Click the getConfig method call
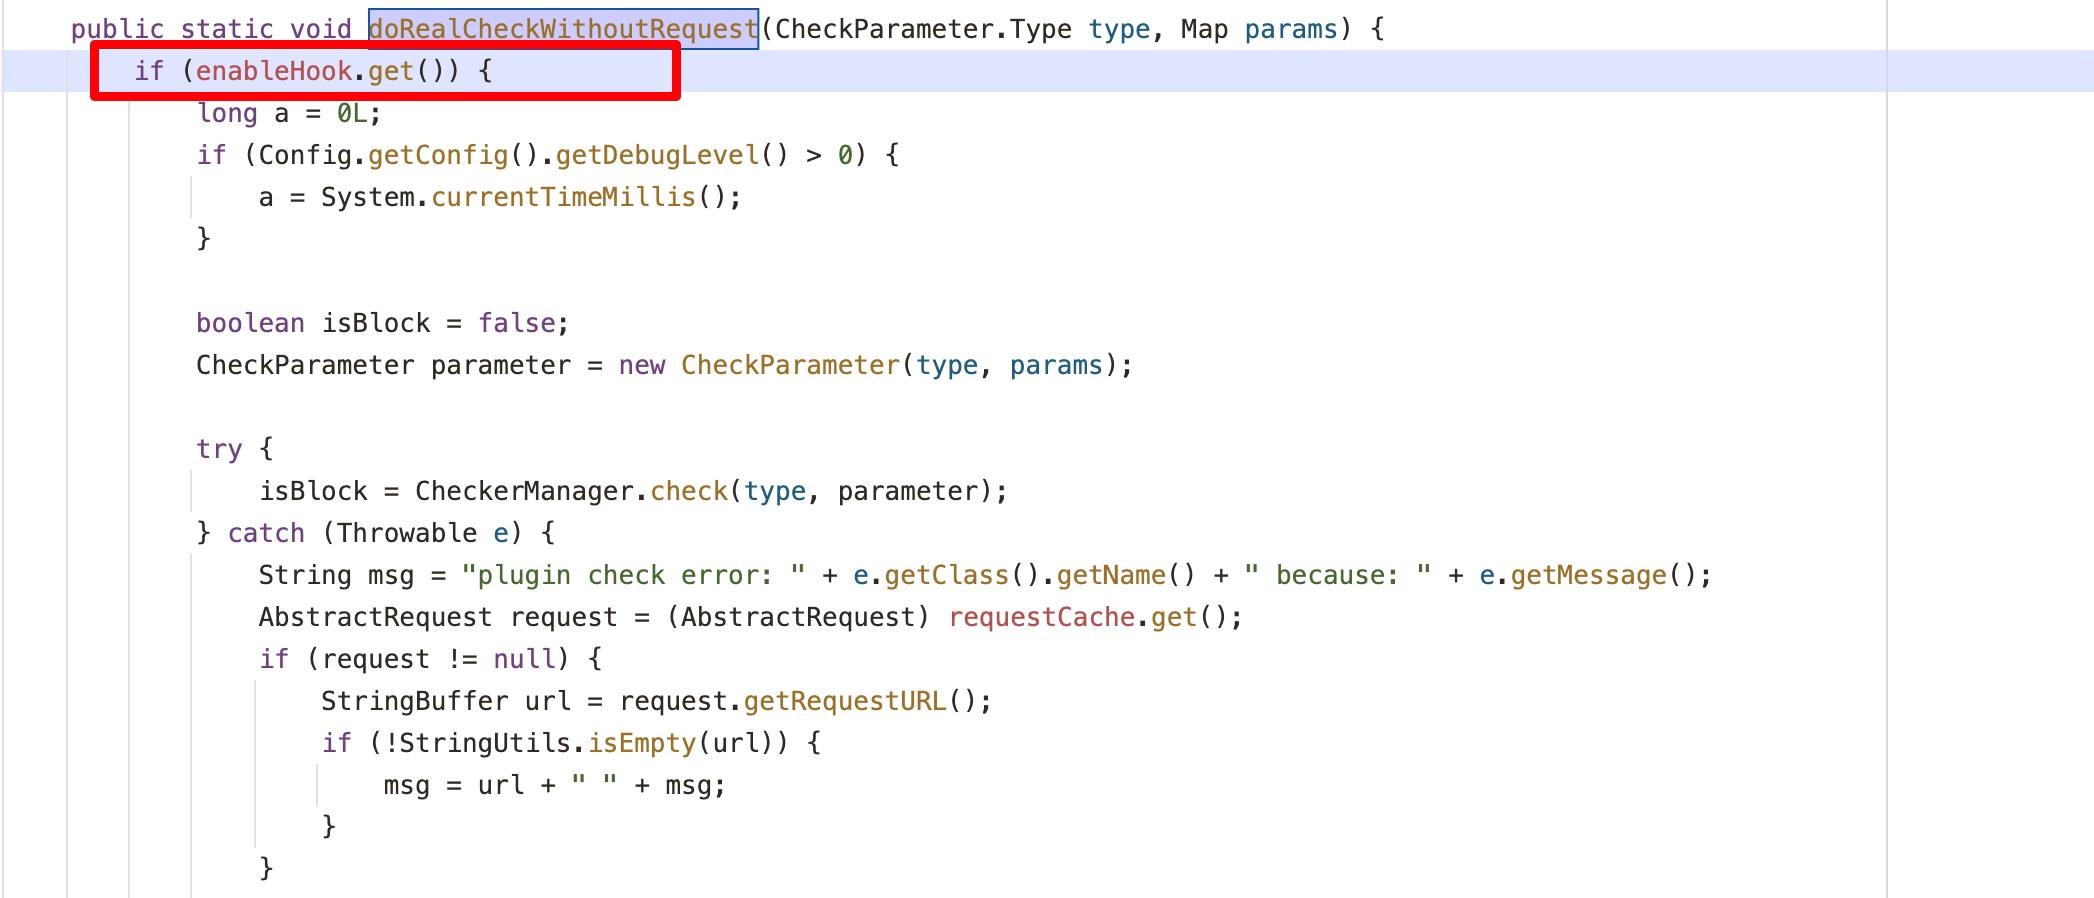This screenshot has height=898, width=2094. pos(438,155)
